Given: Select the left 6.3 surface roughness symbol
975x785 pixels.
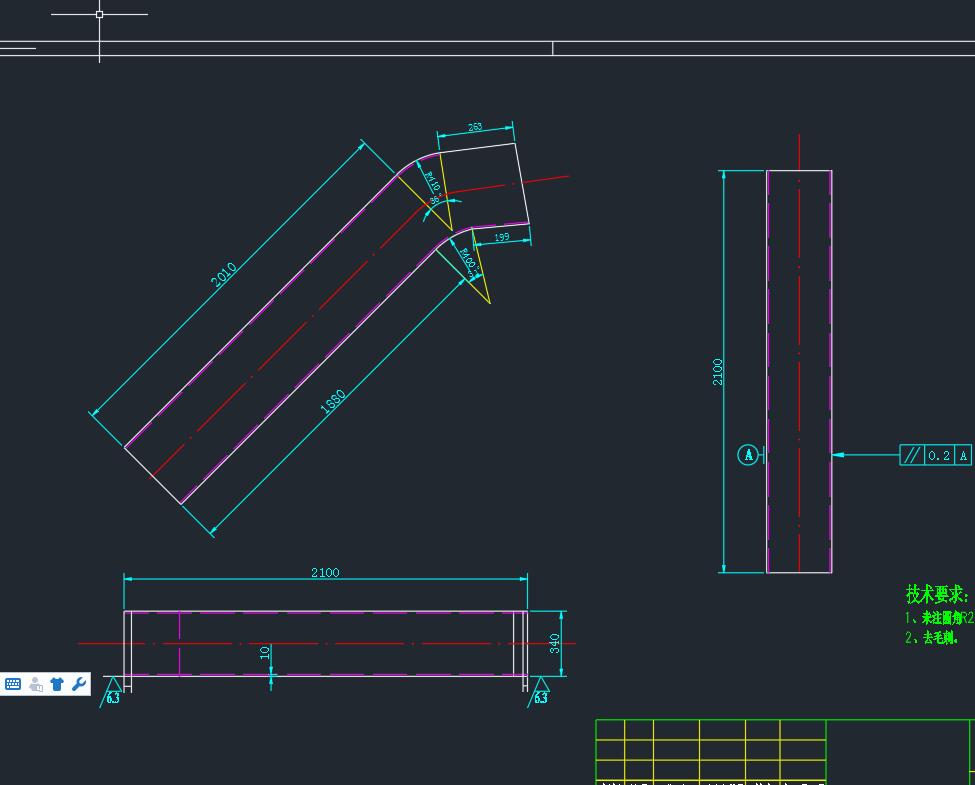Looking at the screenshot, I should coord(112,691).
